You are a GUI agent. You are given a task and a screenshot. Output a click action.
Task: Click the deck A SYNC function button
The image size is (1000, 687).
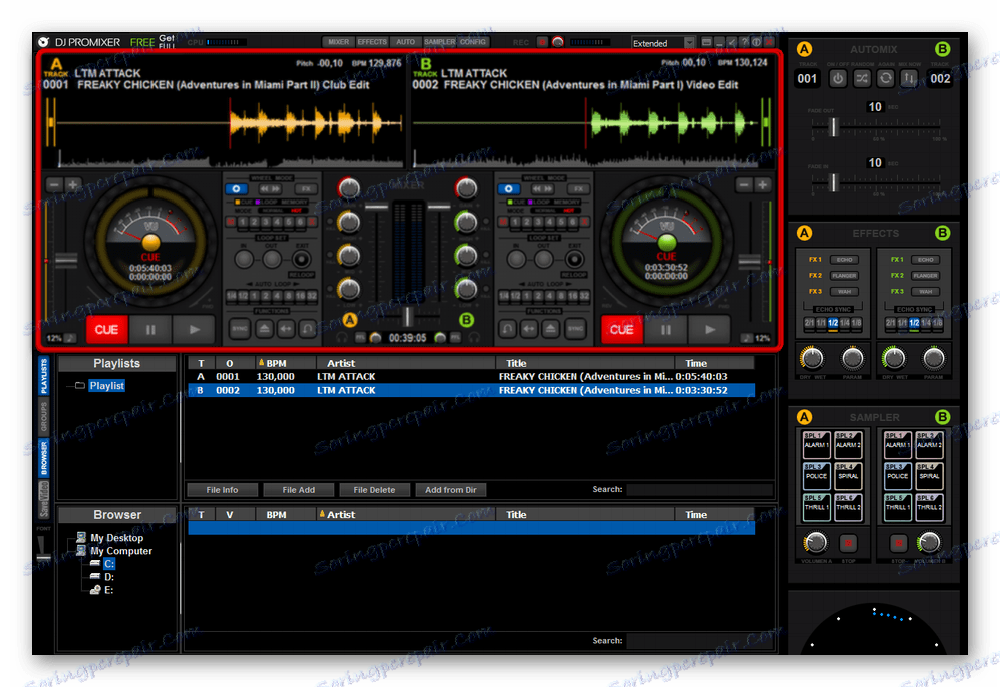coord(240,328)
